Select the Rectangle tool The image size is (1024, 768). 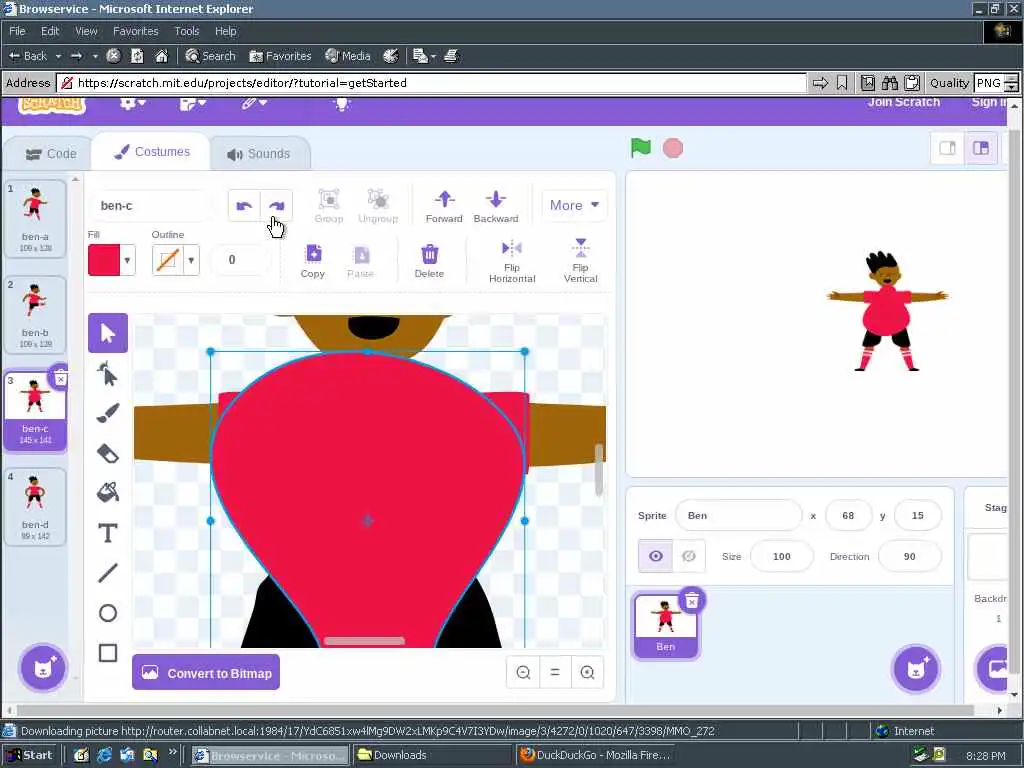coord(108,653)
